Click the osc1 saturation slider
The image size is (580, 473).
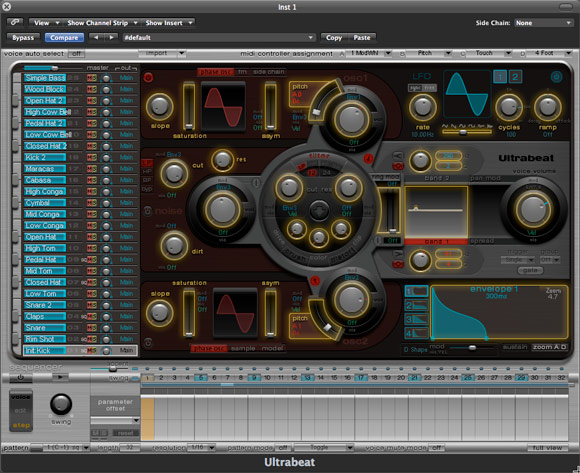189,106
